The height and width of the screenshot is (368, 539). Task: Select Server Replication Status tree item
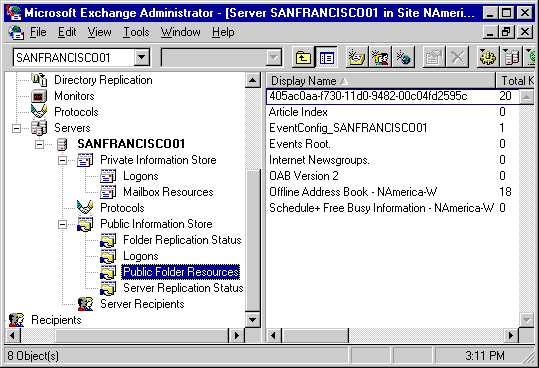coord(183,288)
